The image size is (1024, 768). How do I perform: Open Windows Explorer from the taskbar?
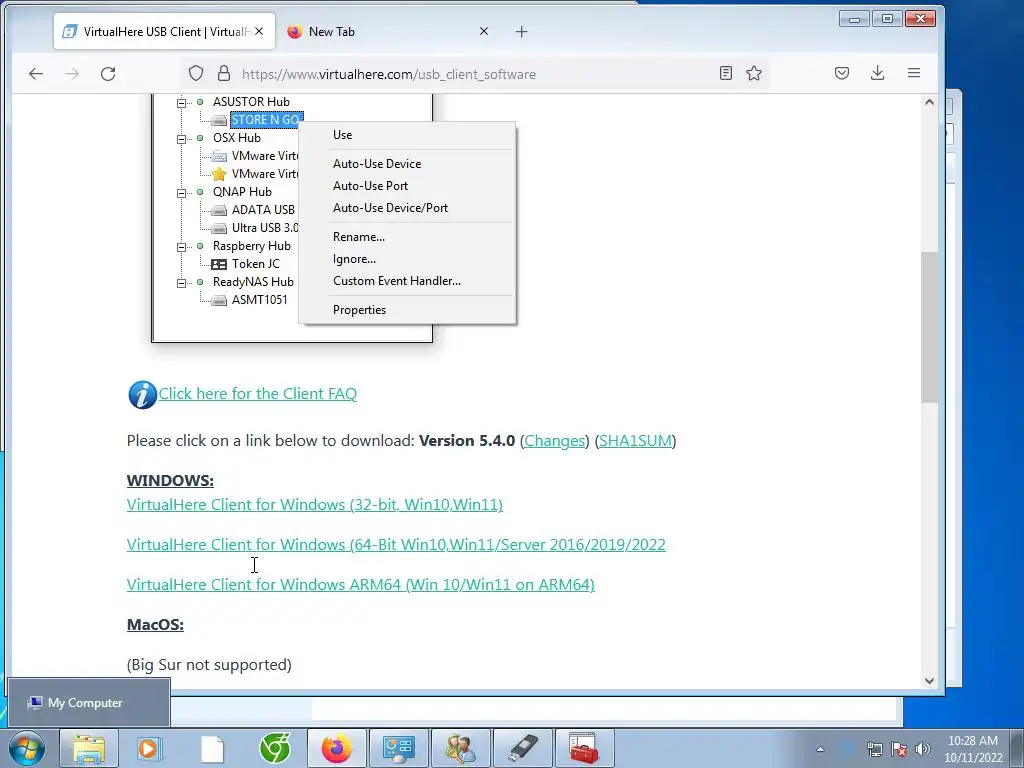tap(88, 748)
